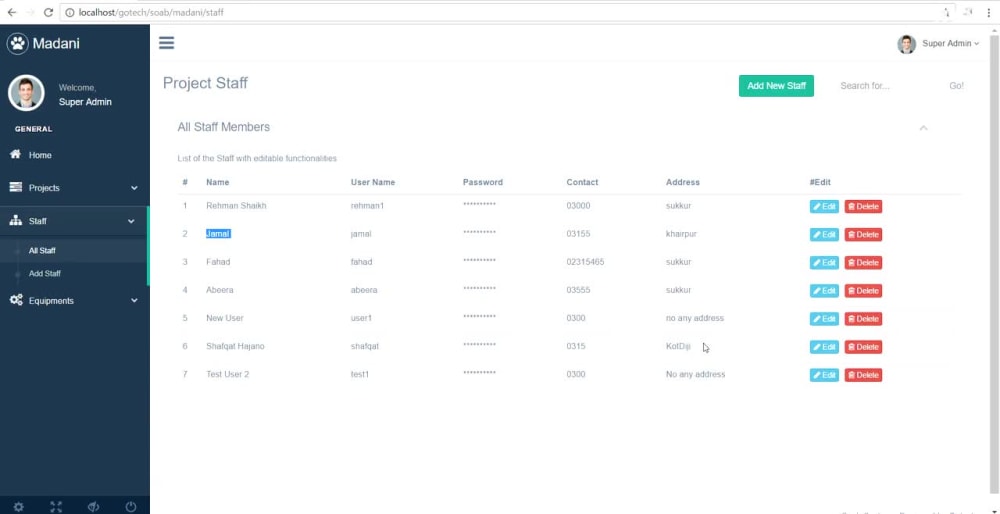The image size is (1000, 514).
Task: Click the Projects list icon
Action: [16, 187]
